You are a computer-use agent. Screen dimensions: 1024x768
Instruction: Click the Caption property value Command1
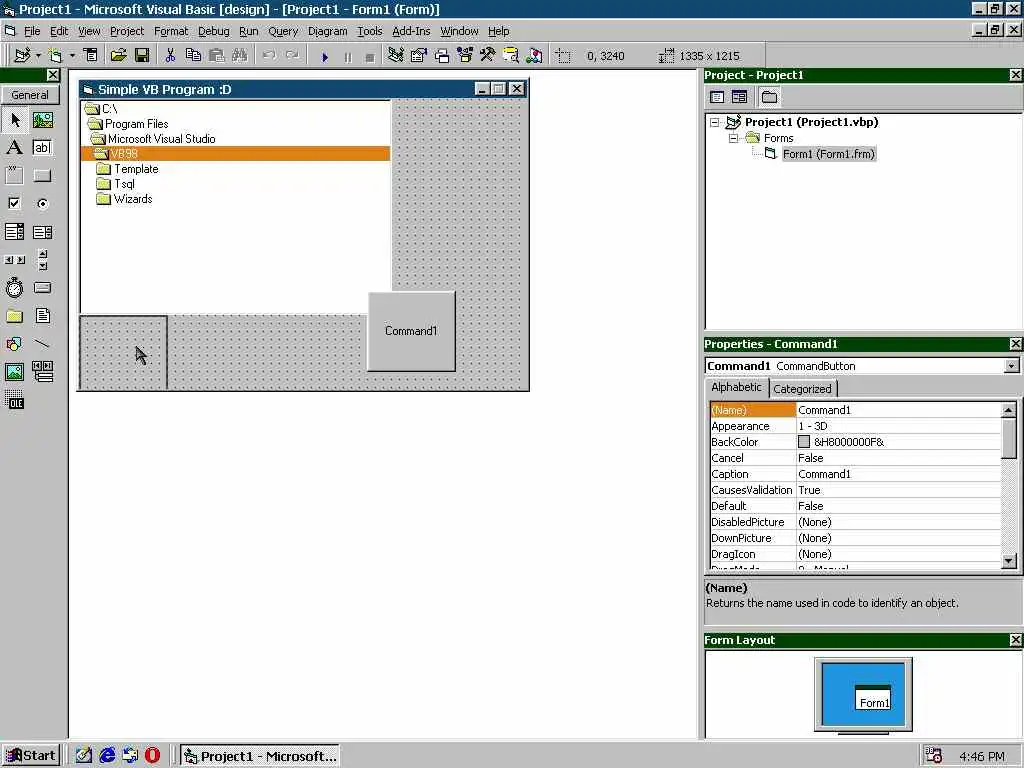(x=899, y=474)
